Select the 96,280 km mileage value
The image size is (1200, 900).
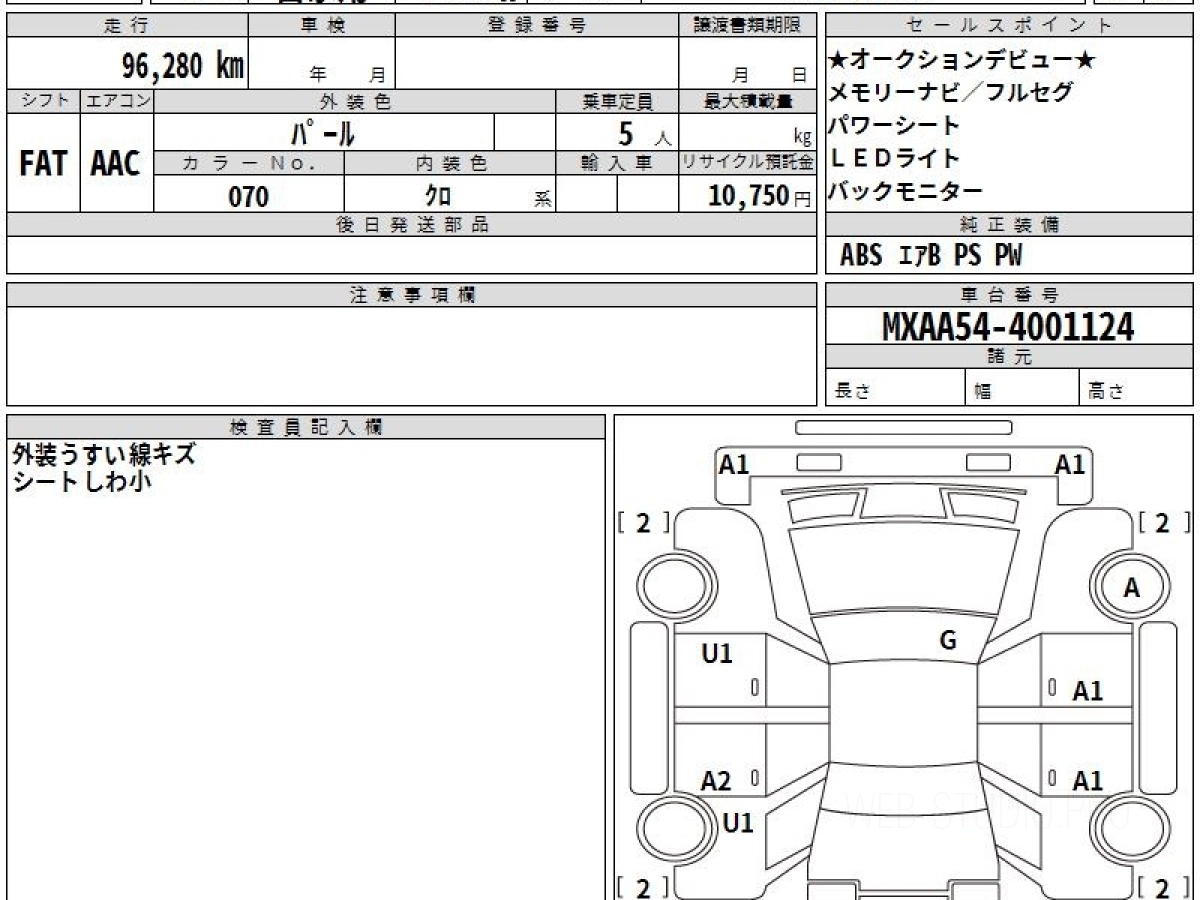pos(183,66)
